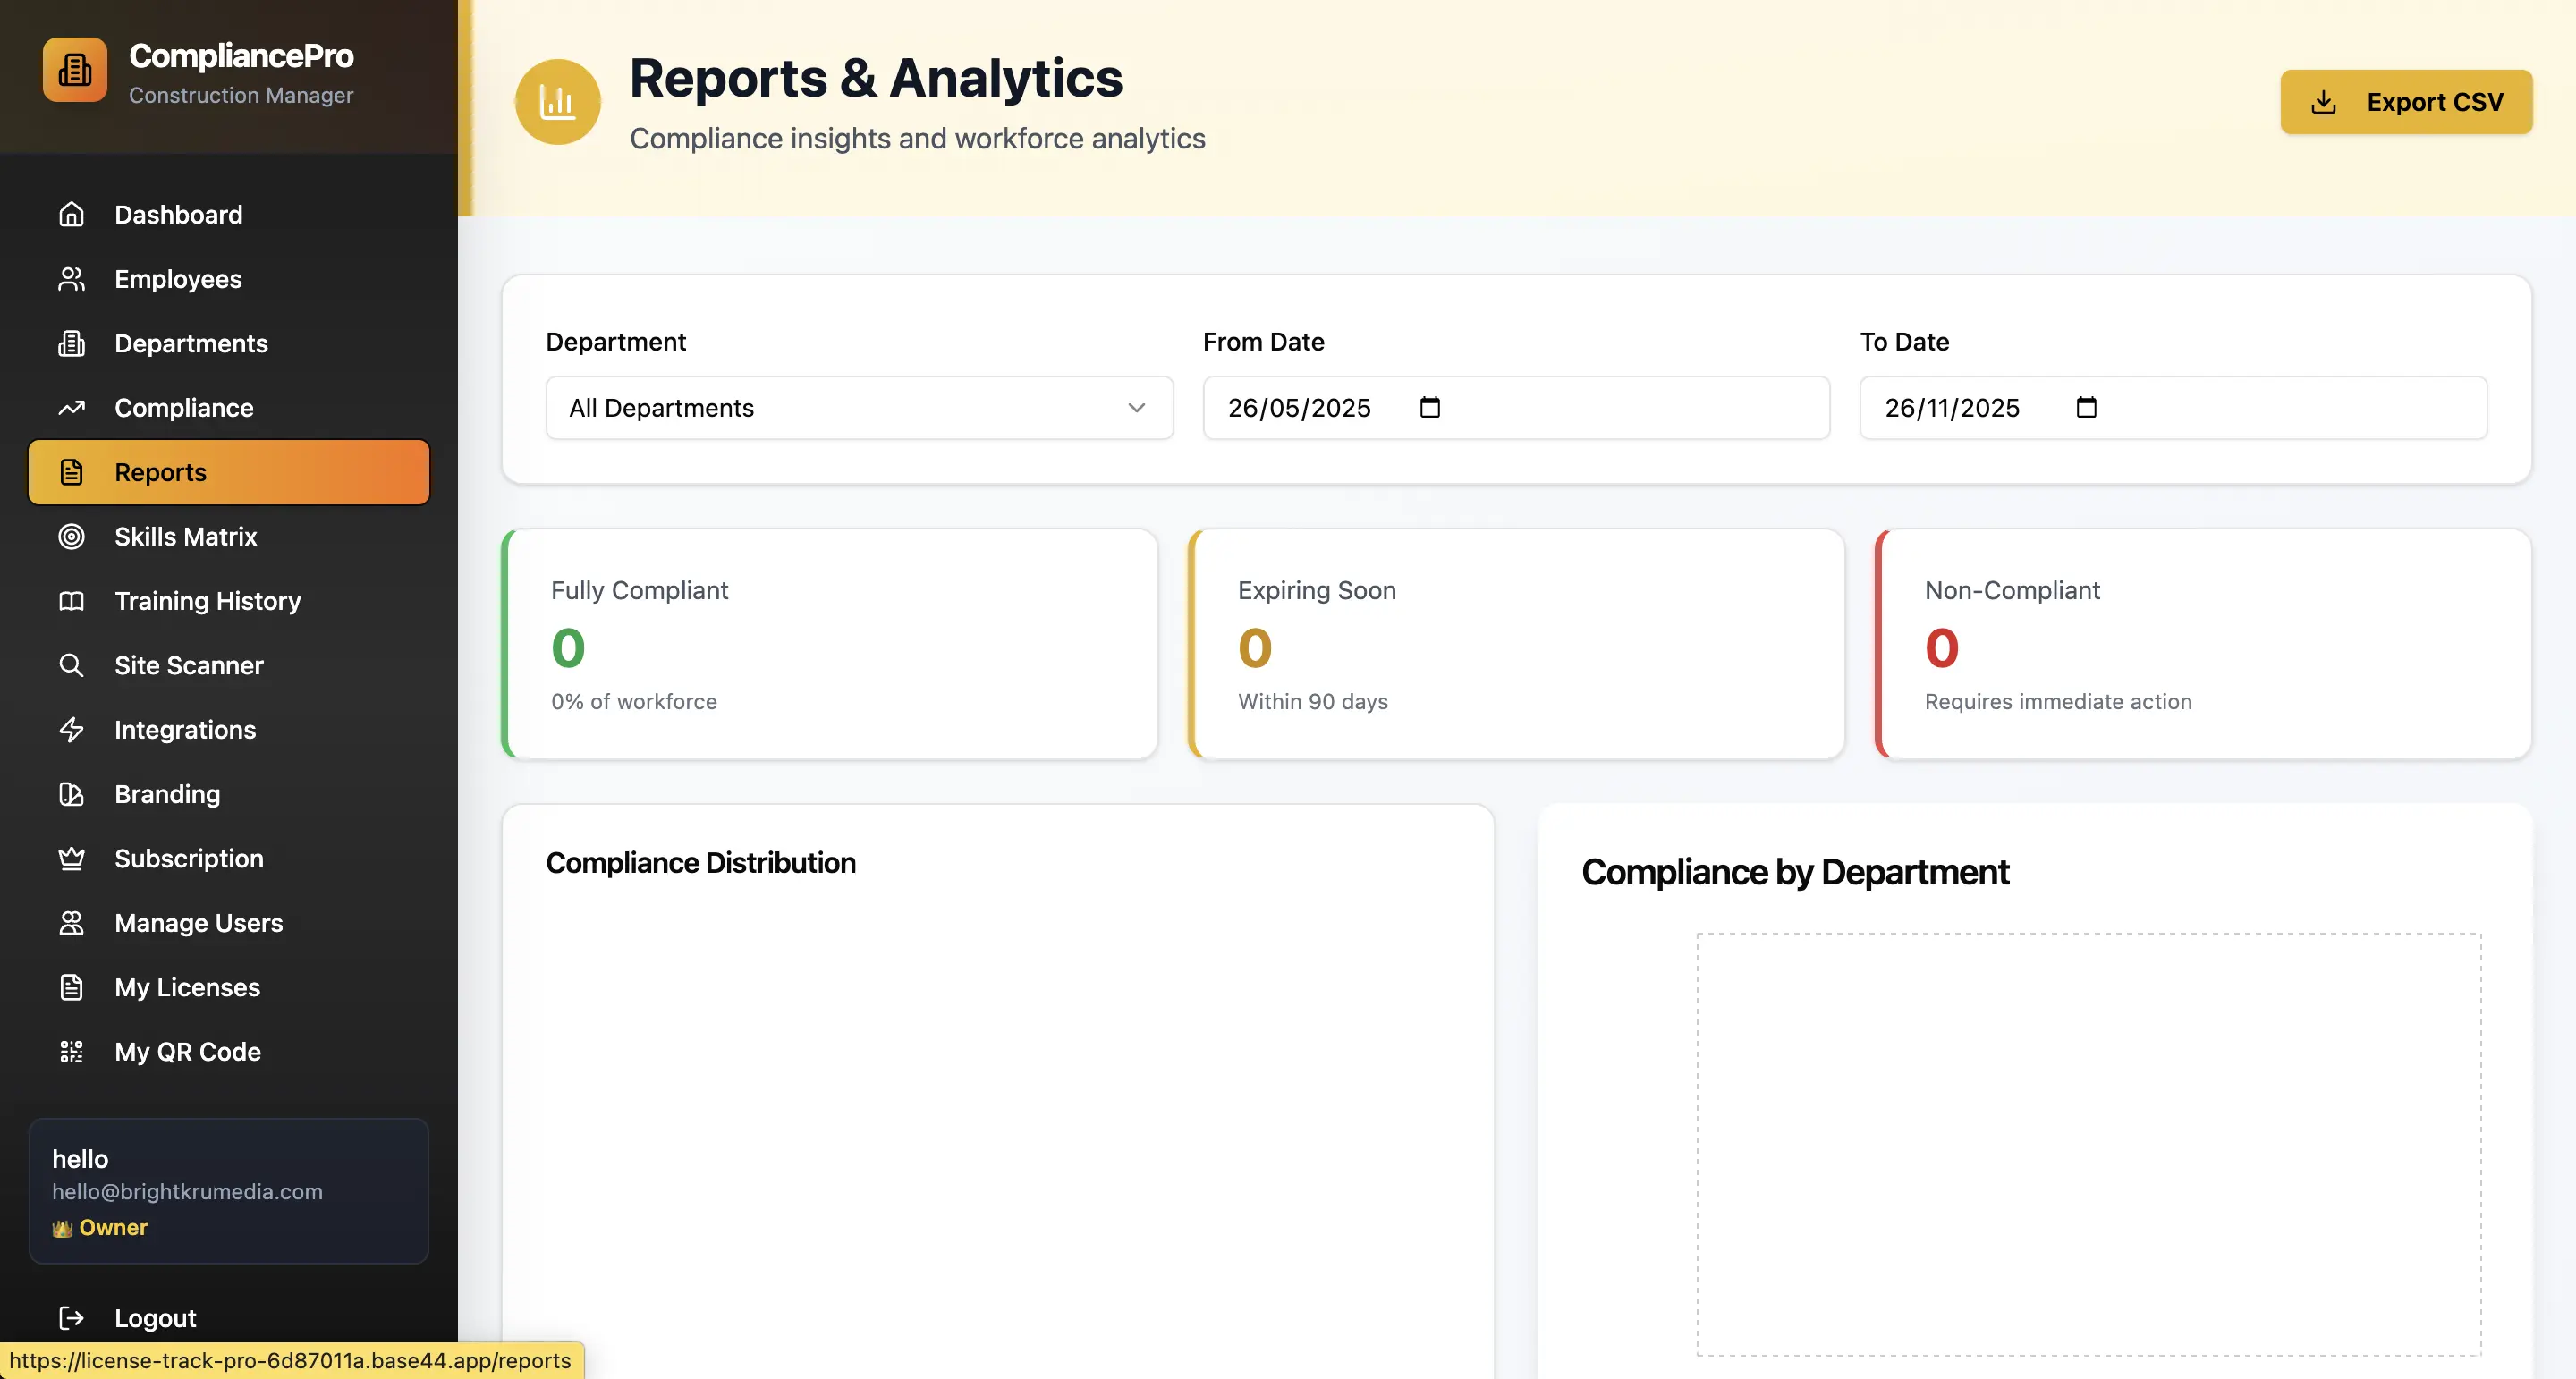Open the Dashboard from the sidebar
Screen dimensions: 2576x1379
pos(178,214)
